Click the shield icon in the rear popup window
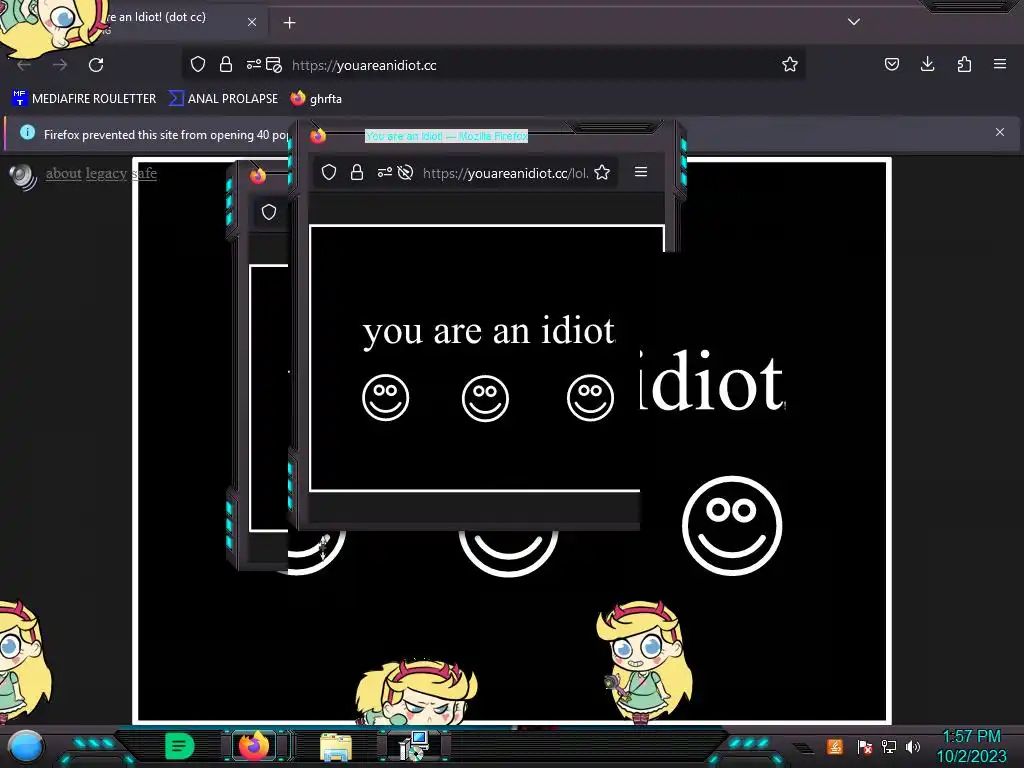Viewport: 1024px width, 768px height. 269,212
